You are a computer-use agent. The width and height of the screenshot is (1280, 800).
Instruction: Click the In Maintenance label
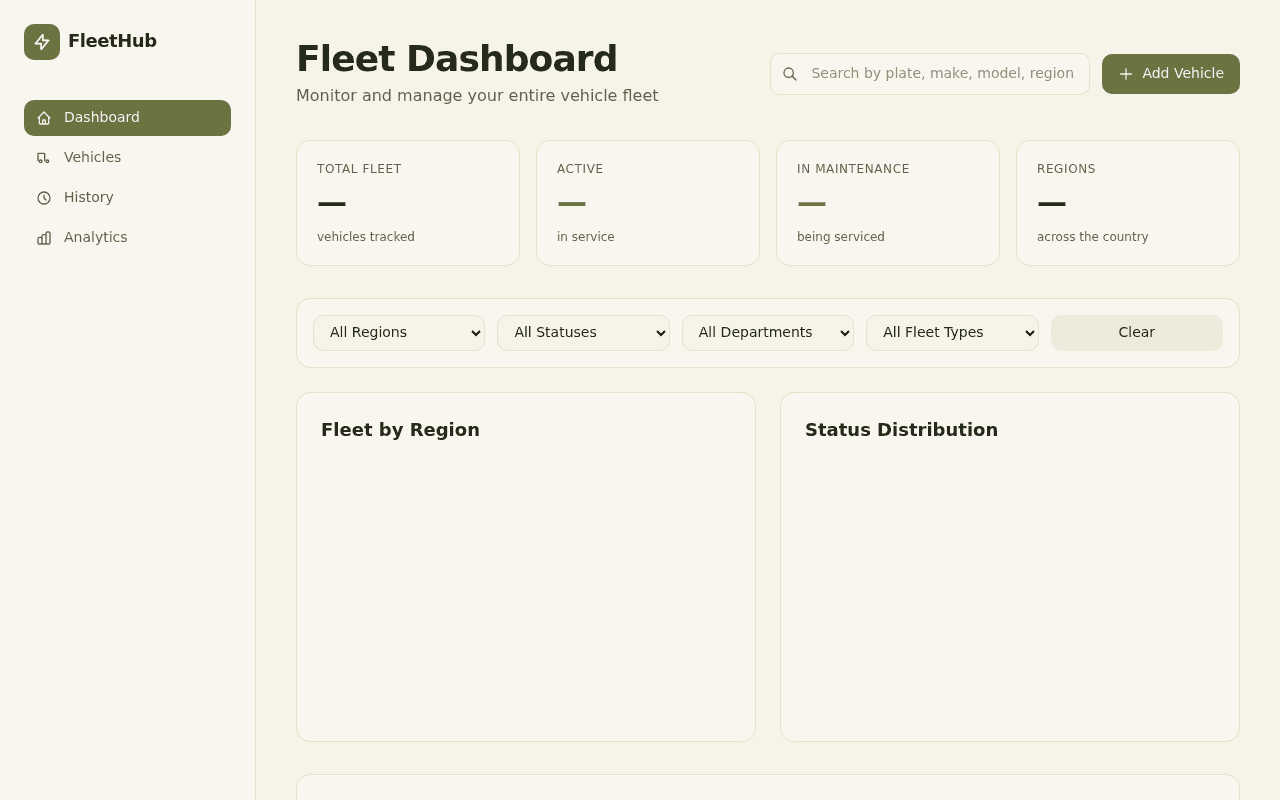point(853,169)
